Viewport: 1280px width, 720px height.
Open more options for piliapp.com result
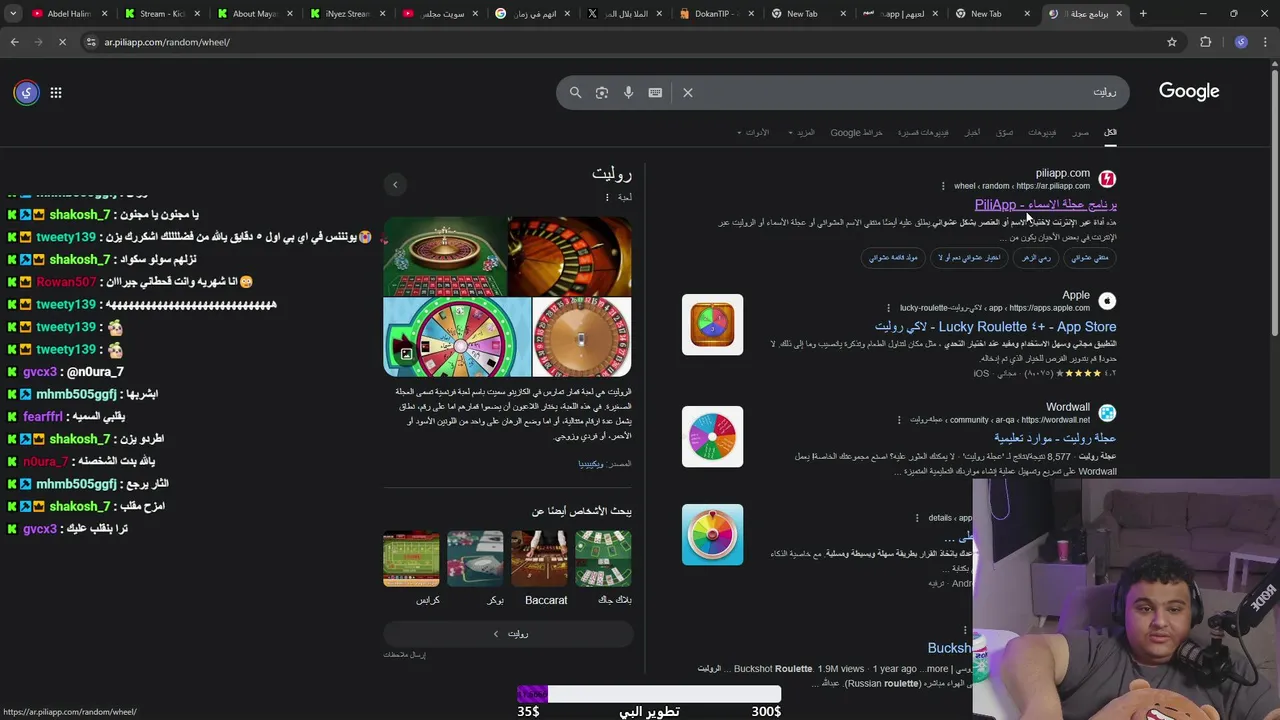pyautogui.click(x=943, y=186)
